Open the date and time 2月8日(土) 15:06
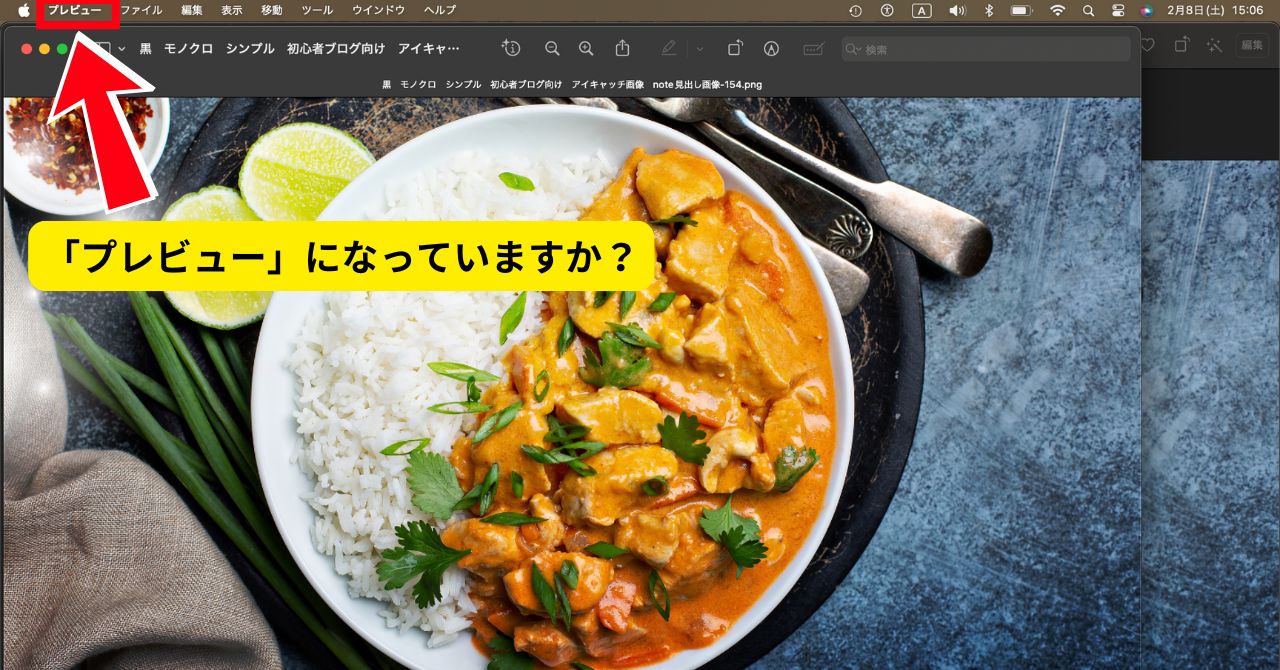This screenshot has height=670, width=1280. coord(1215,10)
